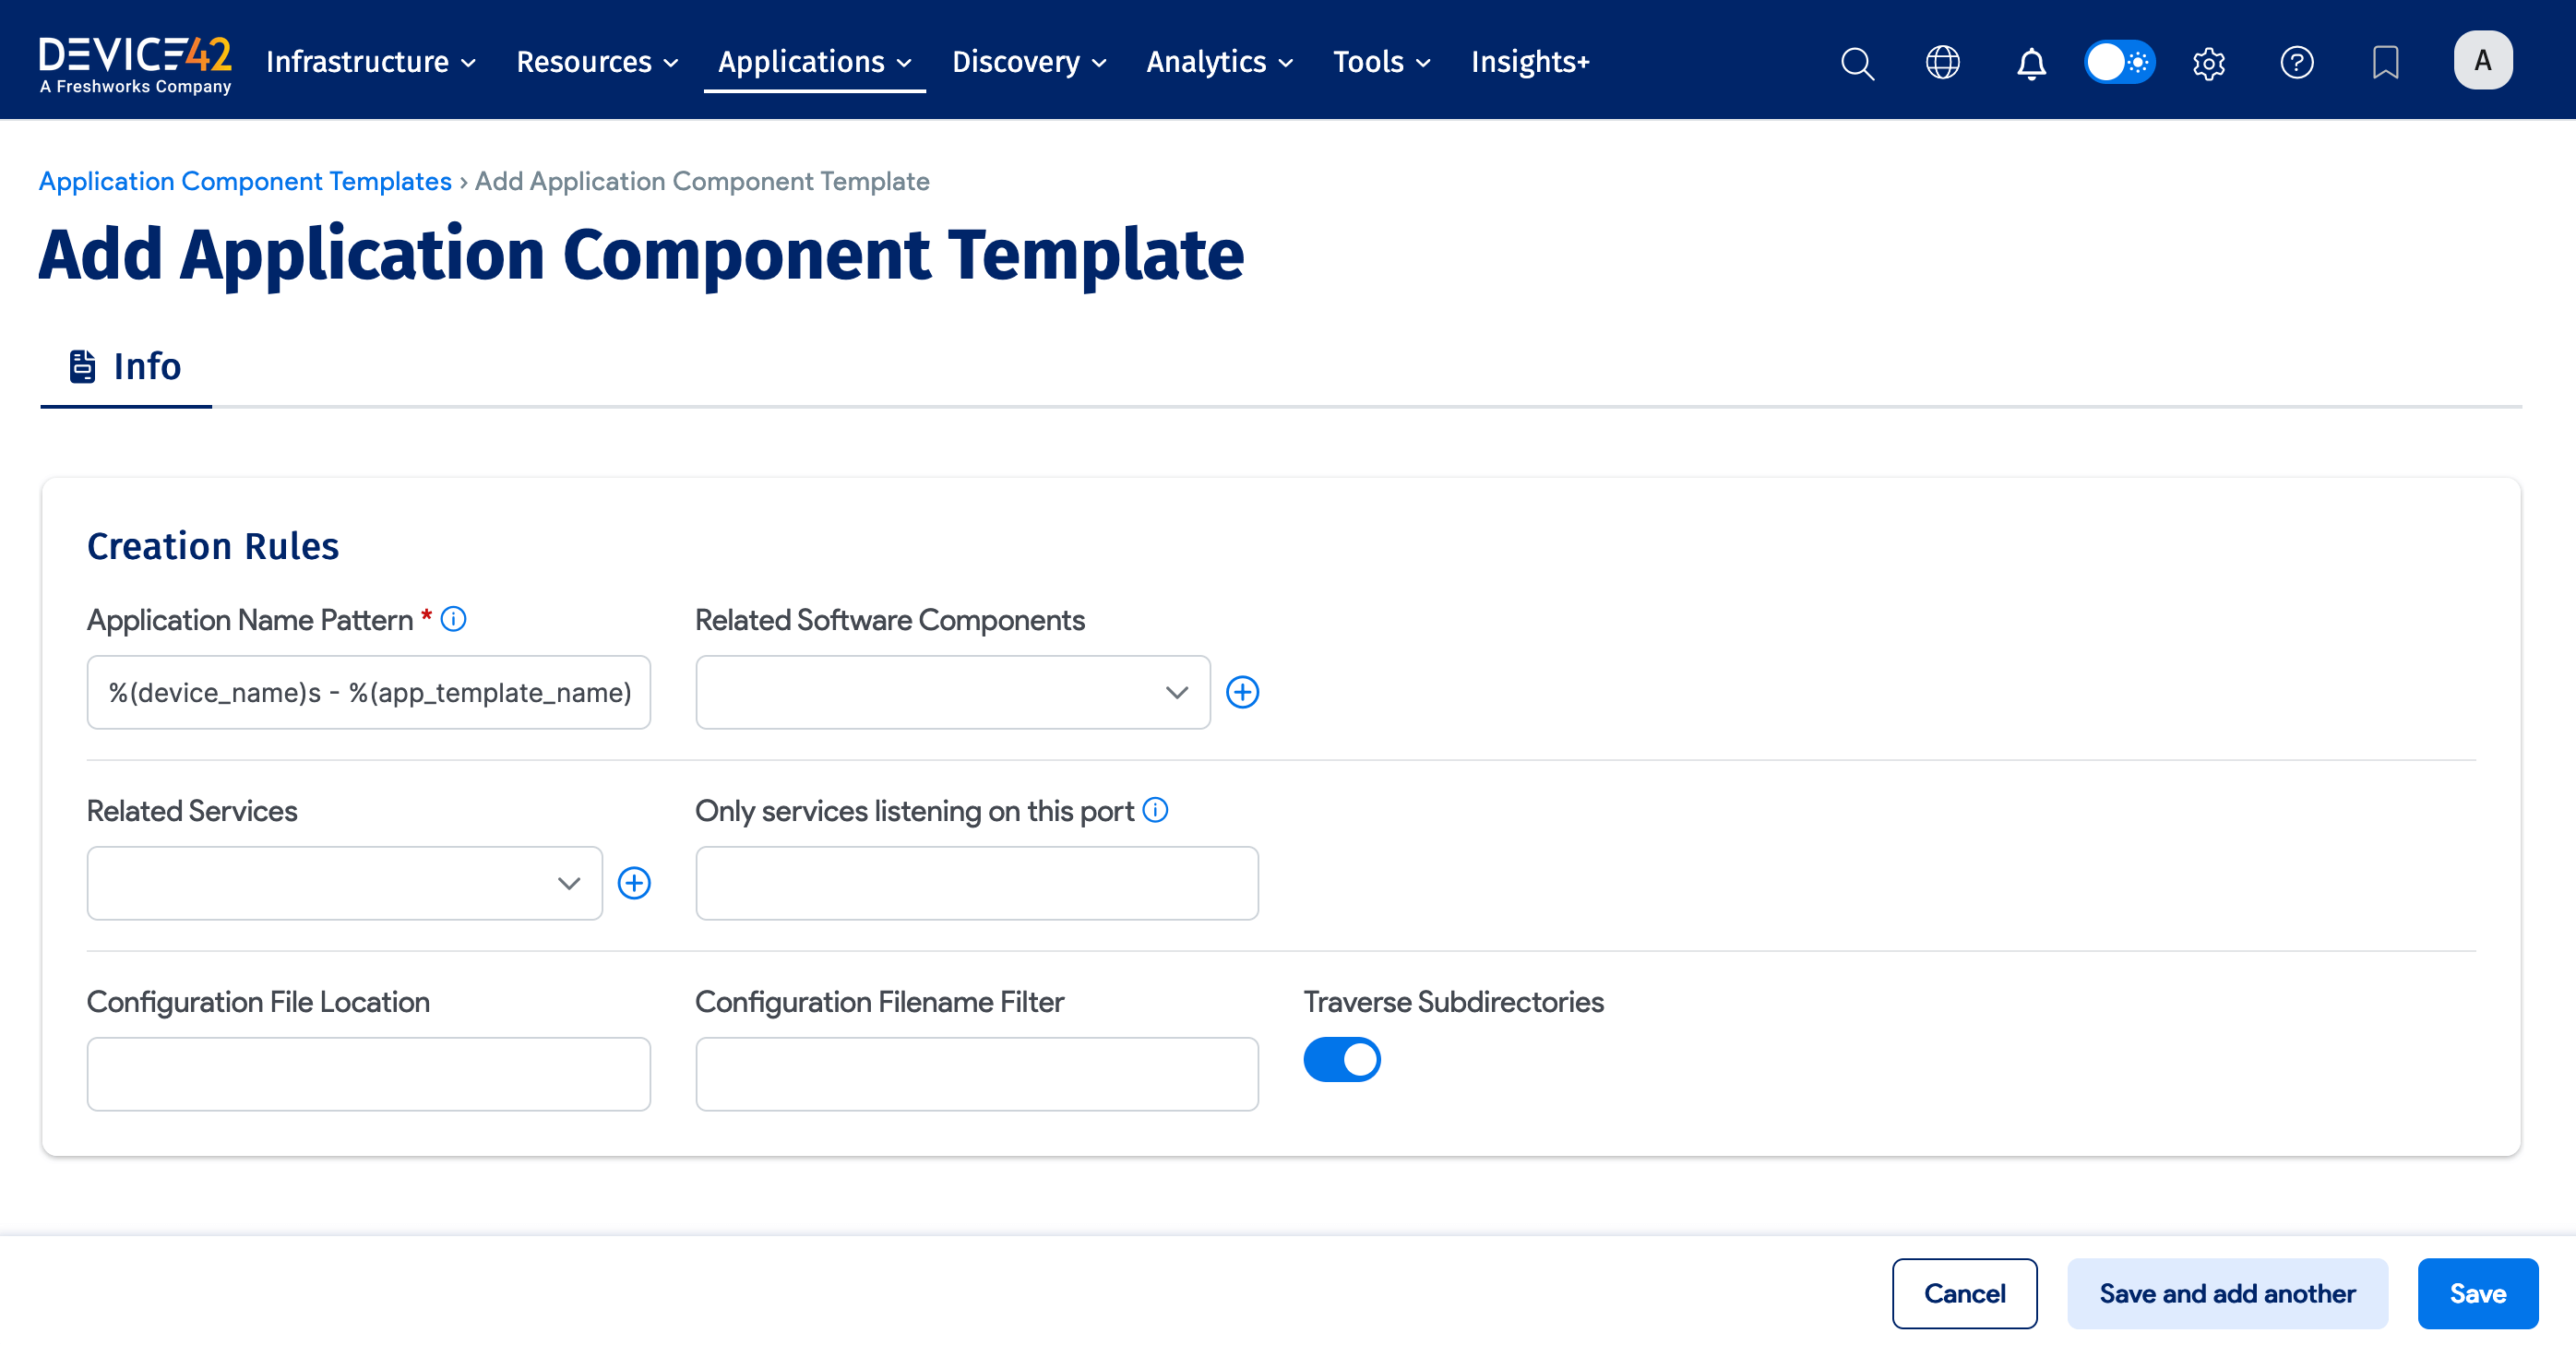Screen dimensions: 2576x1345
Task: Add a new Related Service
Action: click(634, 883)
